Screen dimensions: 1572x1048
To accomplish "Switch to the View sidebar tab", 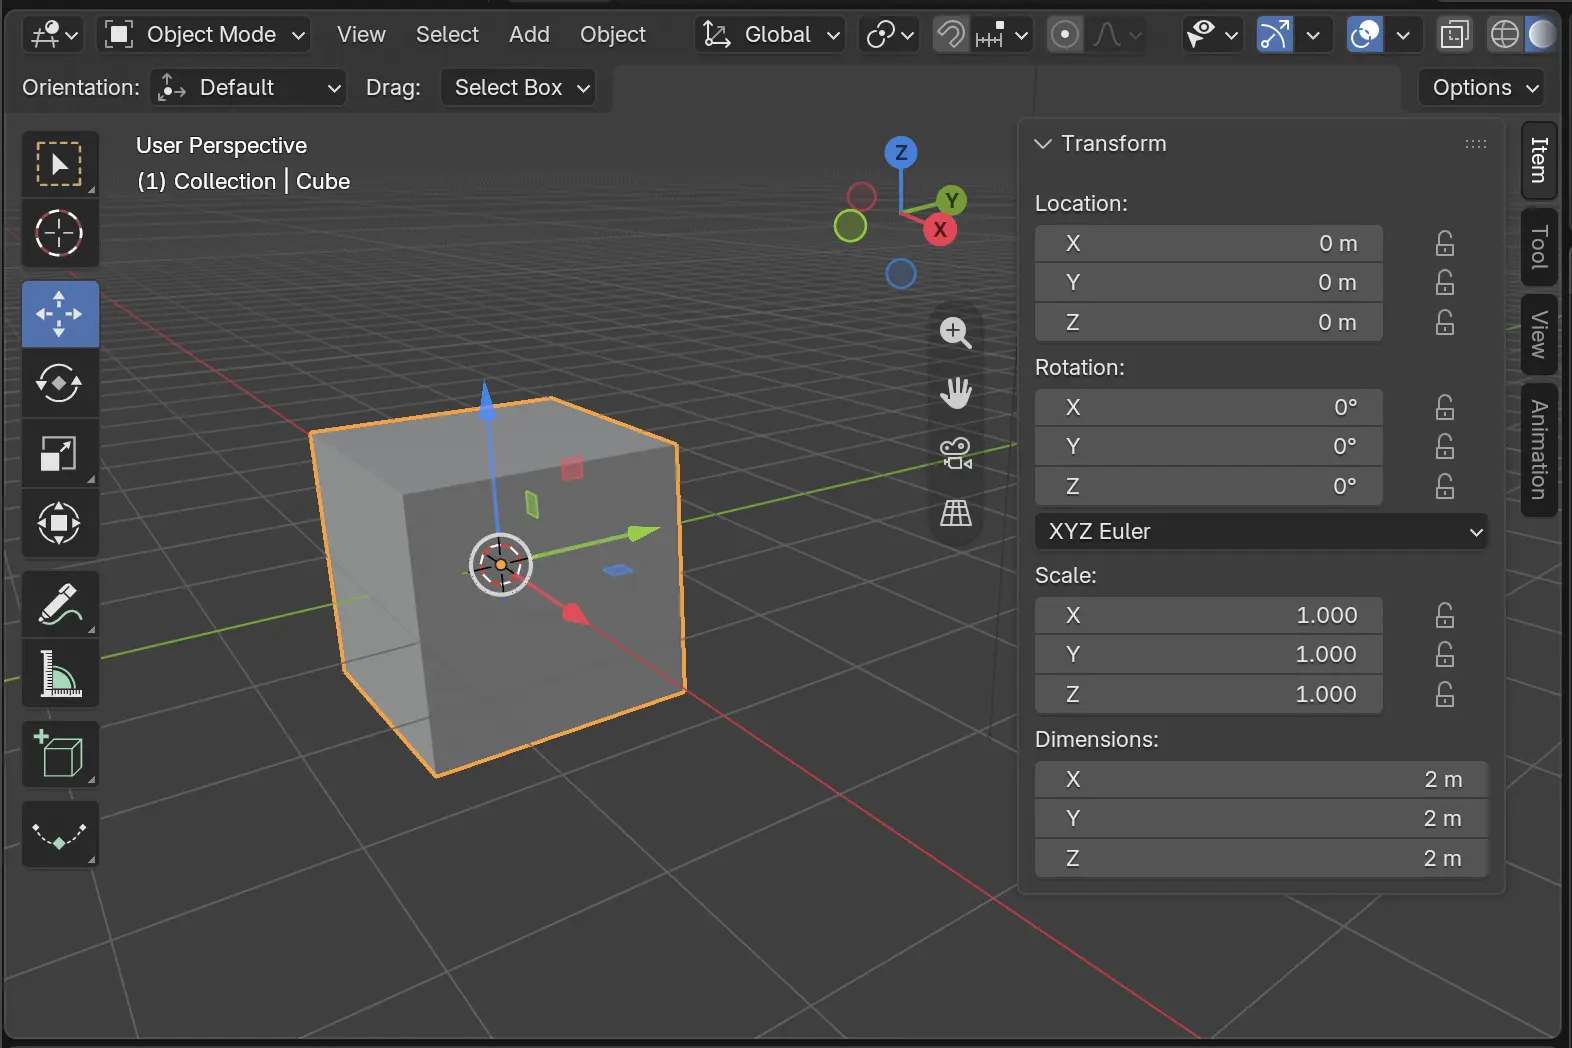I will 1540,335.
